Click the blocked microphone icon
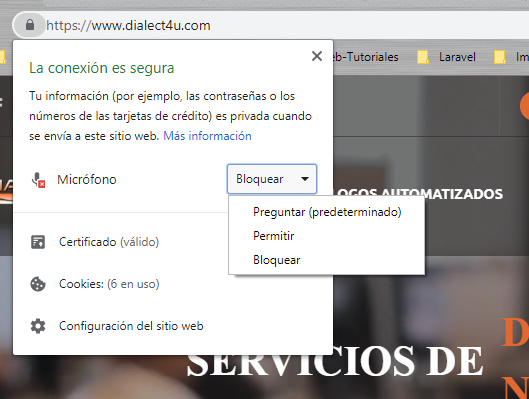This screenshot has height=399, width=529. [38, 180]
